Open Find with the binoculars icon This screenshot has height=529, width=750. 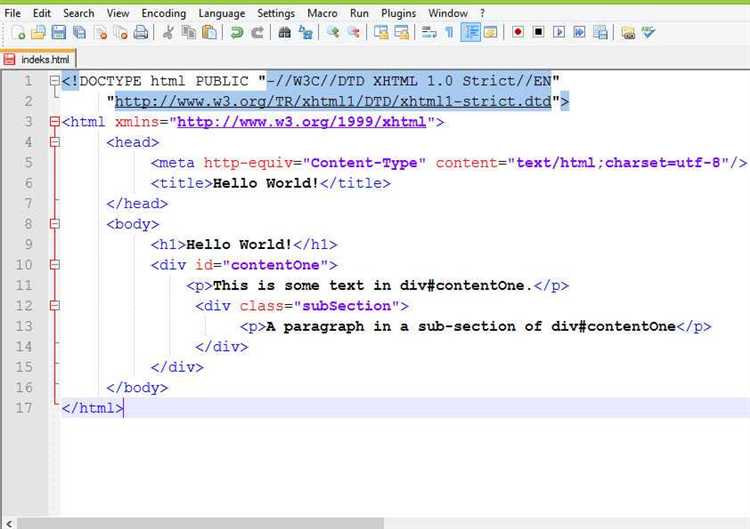[x=285, y=33]
